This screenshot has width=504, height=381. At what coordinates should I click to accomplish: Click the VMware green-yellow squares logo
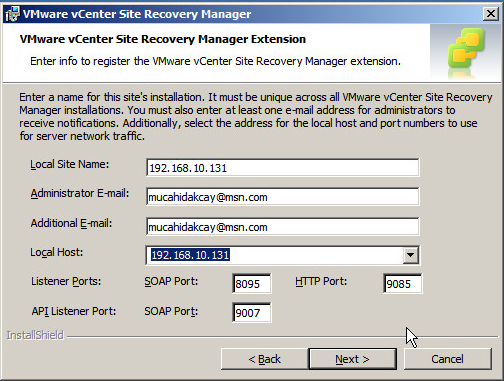pyautogui.click(x=466, y=49)
